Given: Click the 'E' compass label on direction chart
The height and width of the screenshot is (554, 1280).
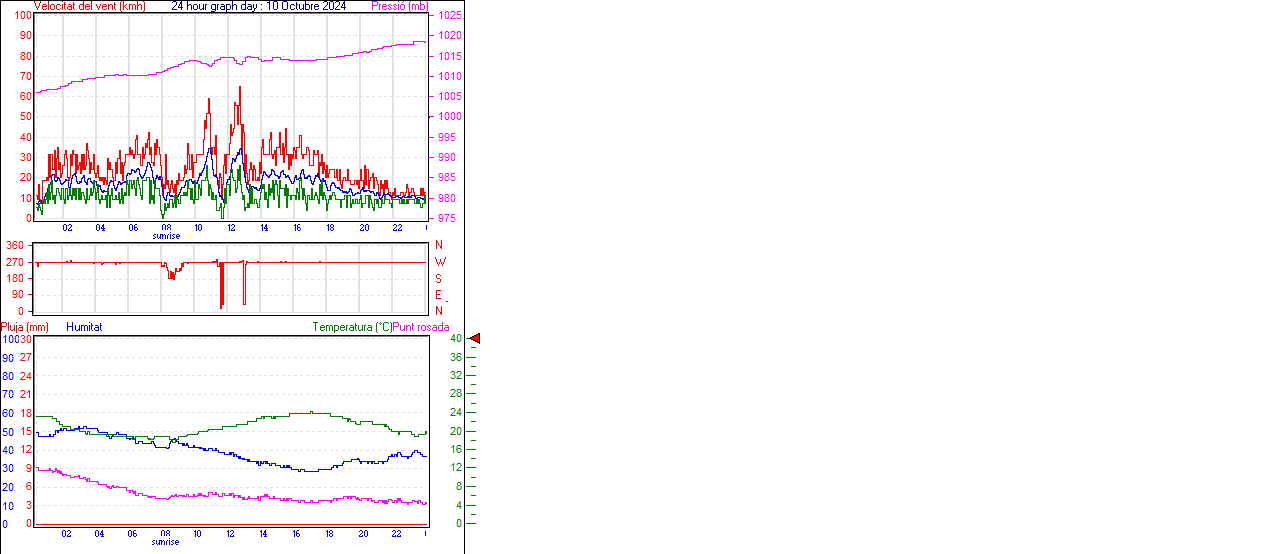Looking at the screenshot, I should tap(438, 295).
